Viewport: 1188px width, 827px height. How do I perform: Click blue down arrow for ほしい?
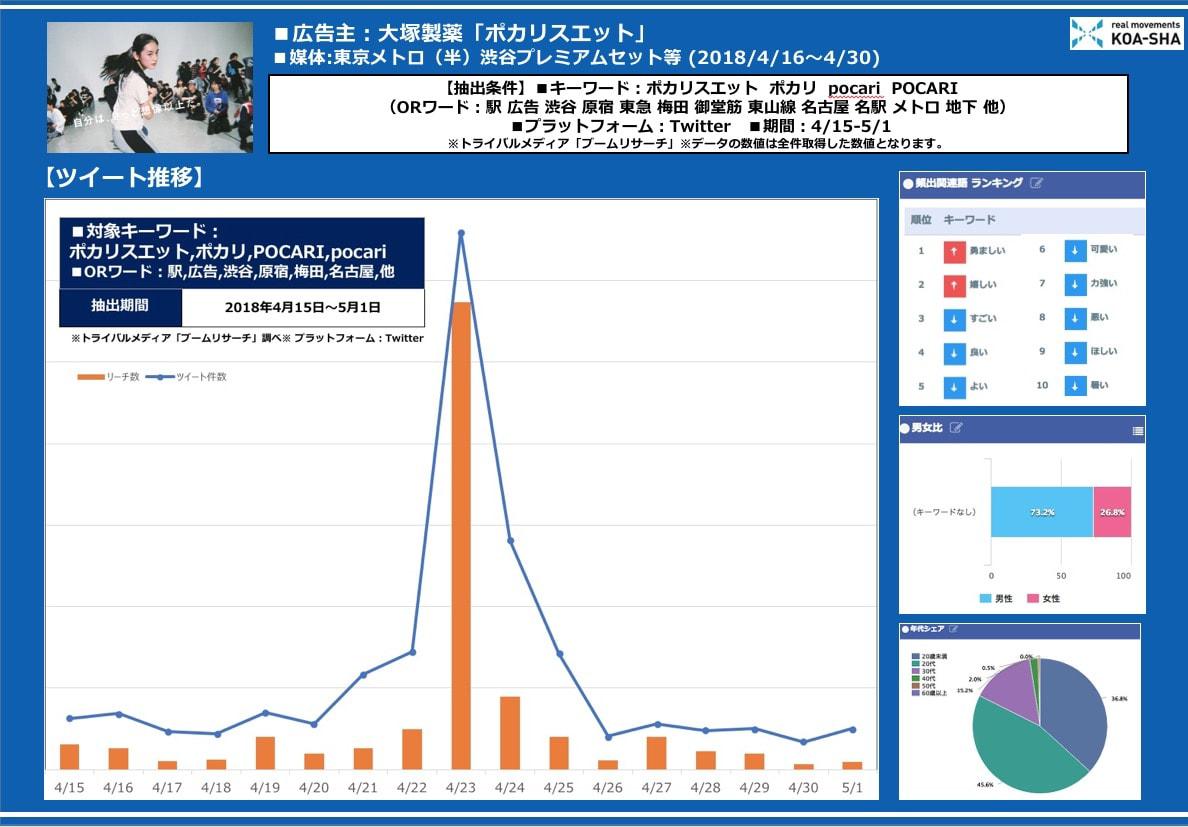pyautogui.click(x=1075, y=352)
